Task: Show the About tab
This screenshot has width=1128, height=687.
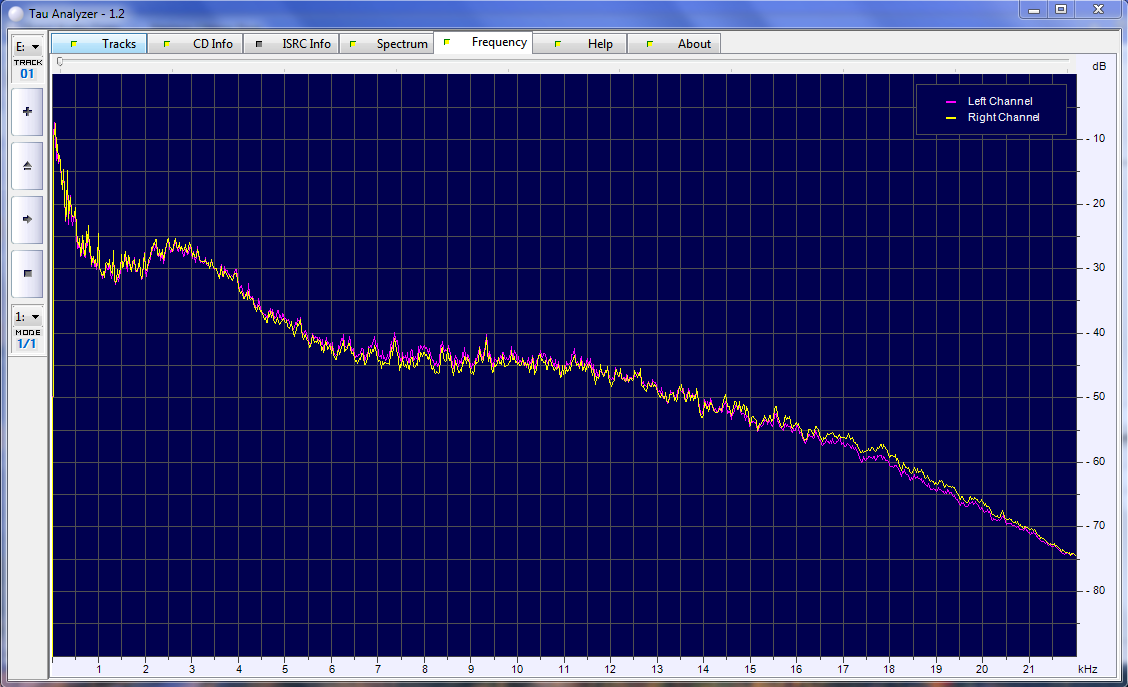Action: 680,44
